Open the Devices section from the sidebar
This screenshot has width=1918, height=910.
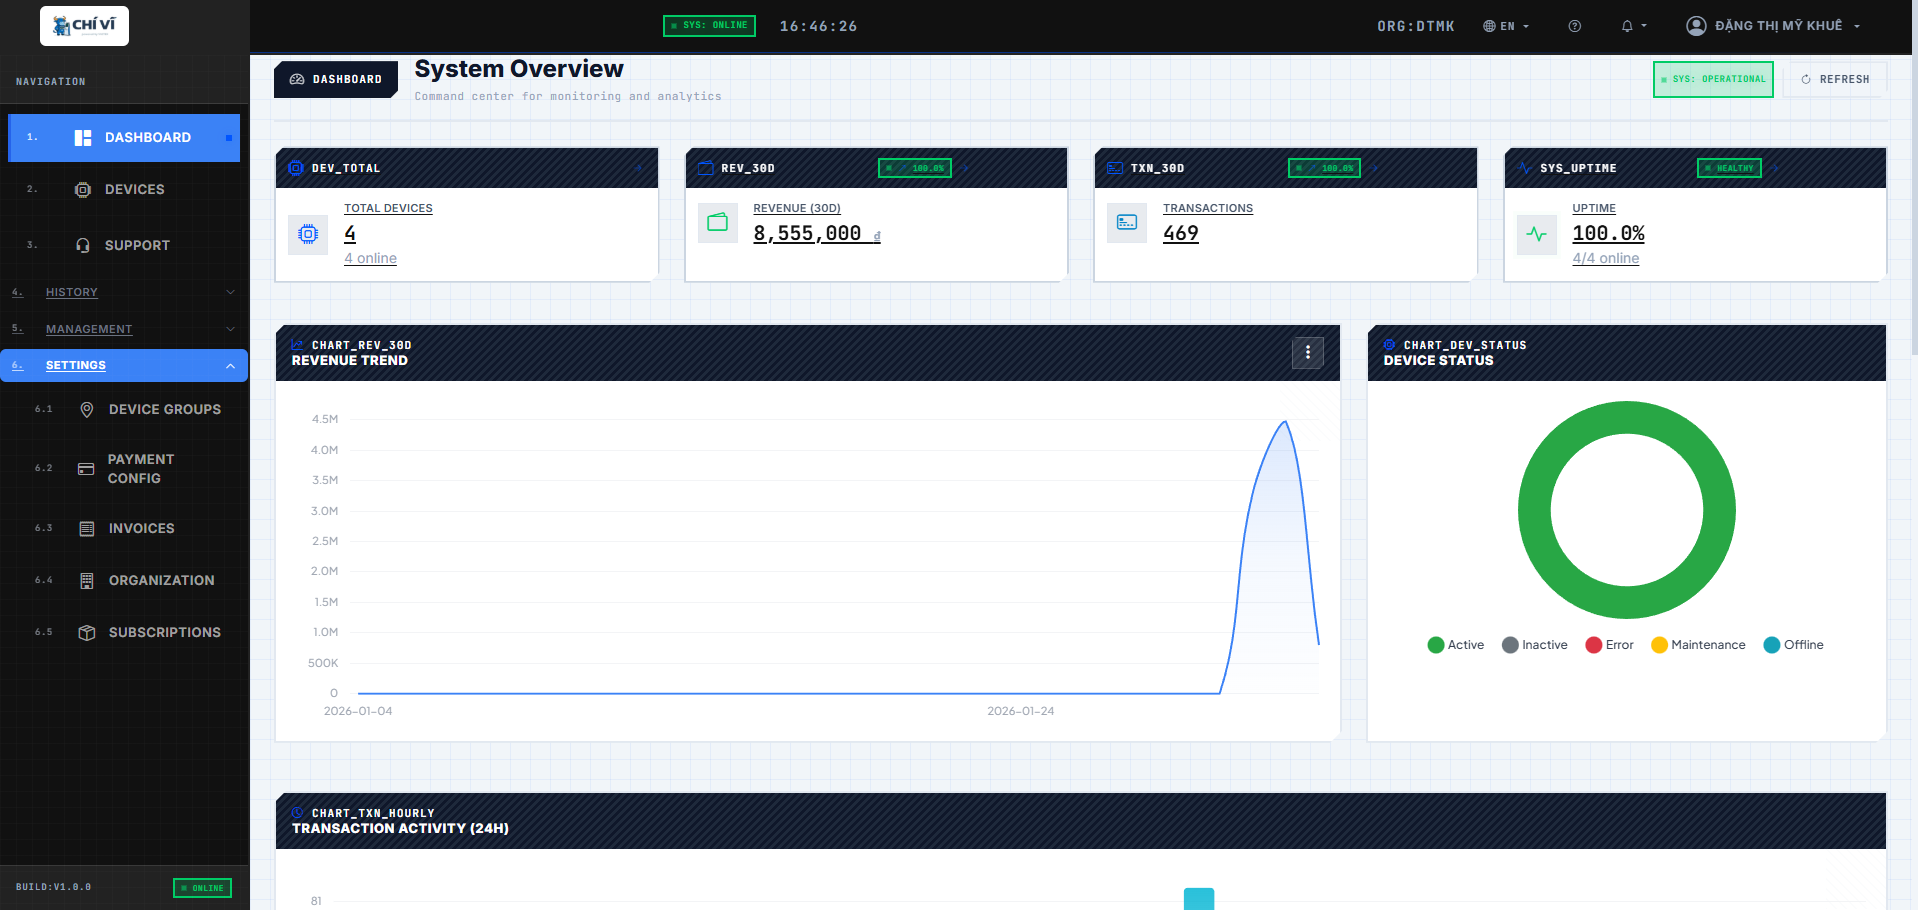(136, 189)
